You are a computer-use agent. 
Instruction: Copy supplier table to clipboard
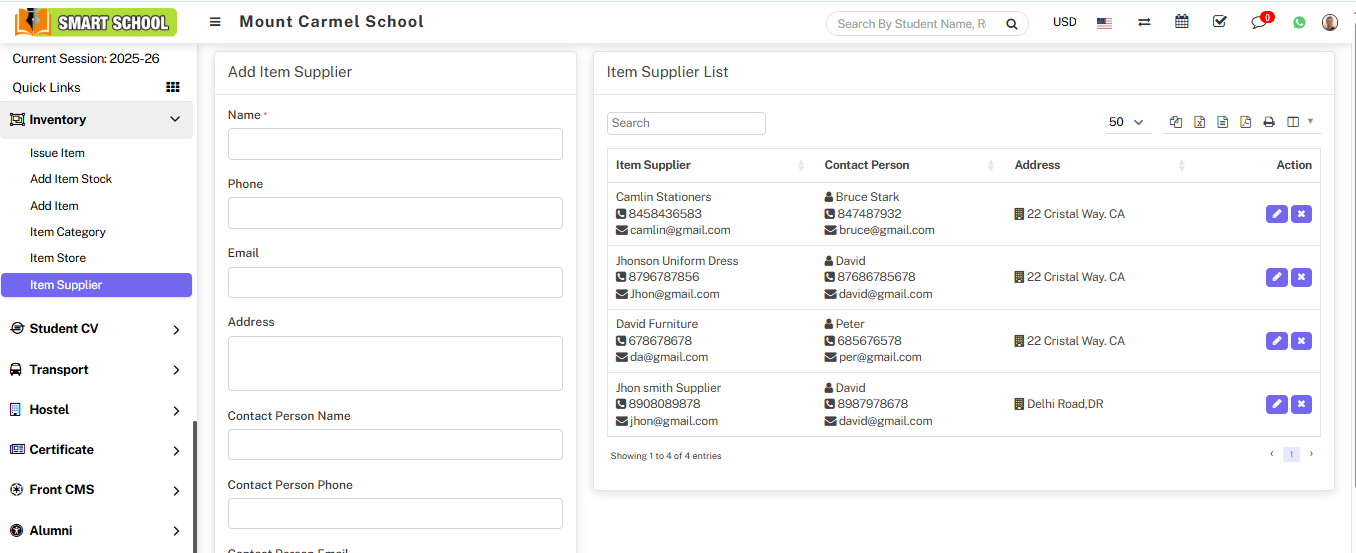point(1176,122)
